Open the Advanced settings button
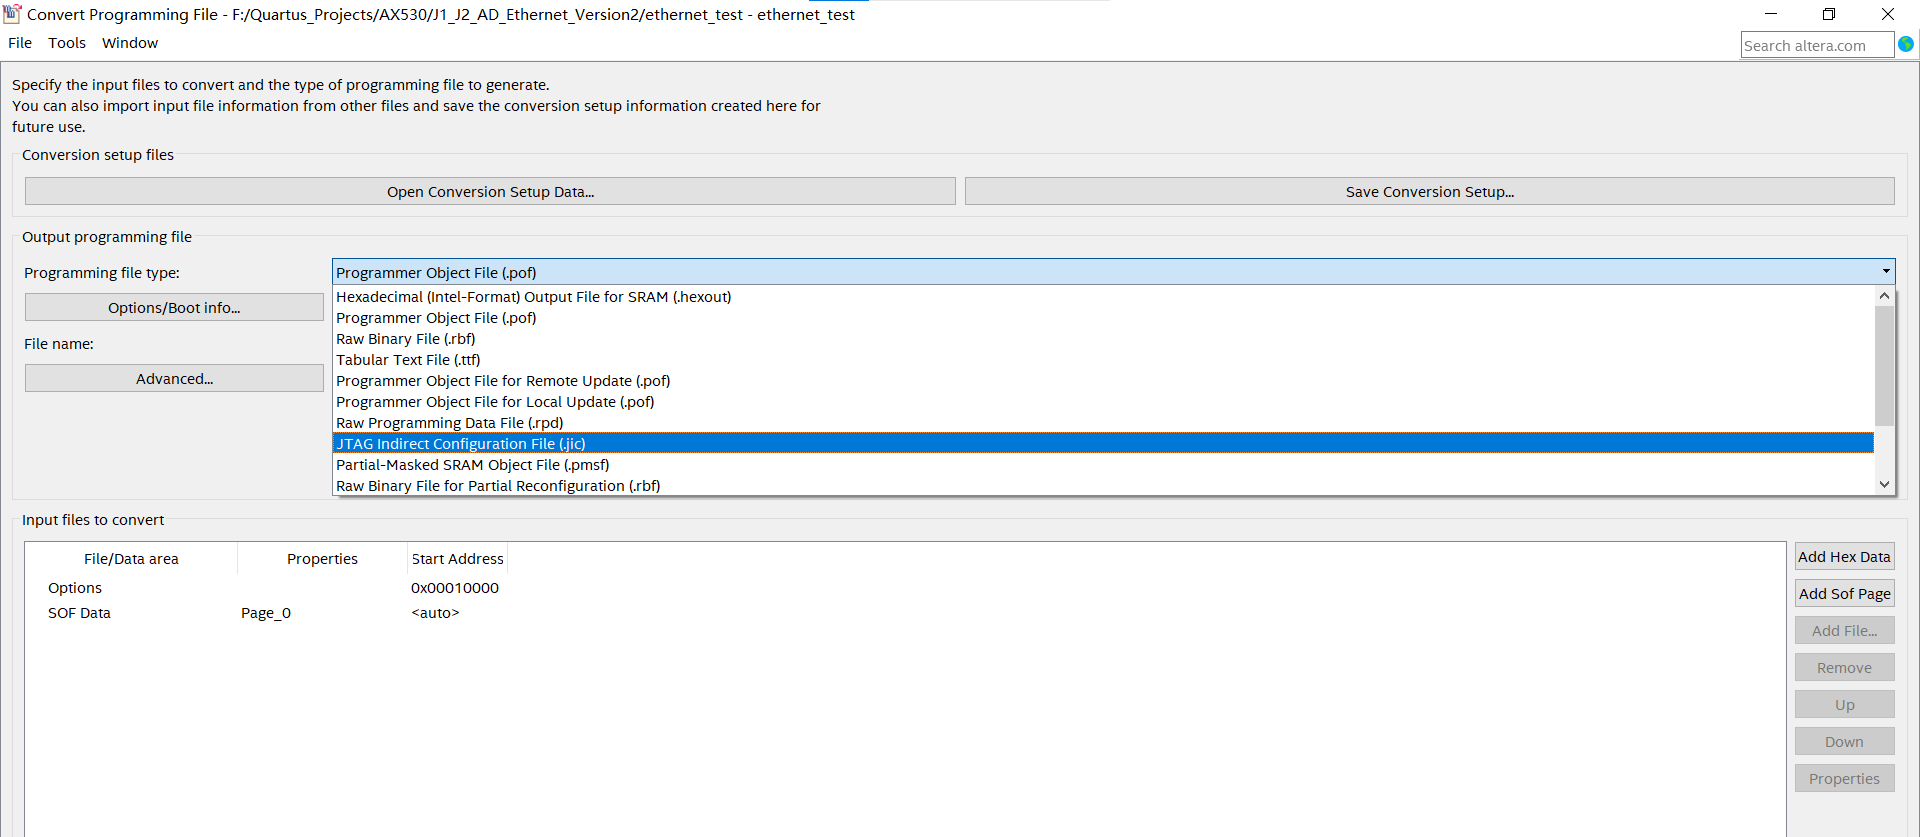Viewport: 1920px width, 837px height. pyautogui.click(x=174, y=379)
